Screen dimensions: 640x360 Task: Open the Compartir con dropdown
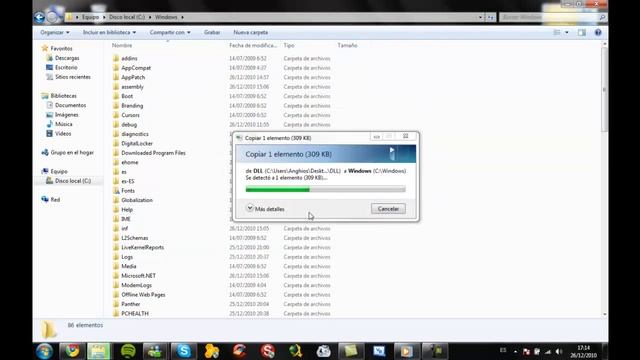point(170,32)
